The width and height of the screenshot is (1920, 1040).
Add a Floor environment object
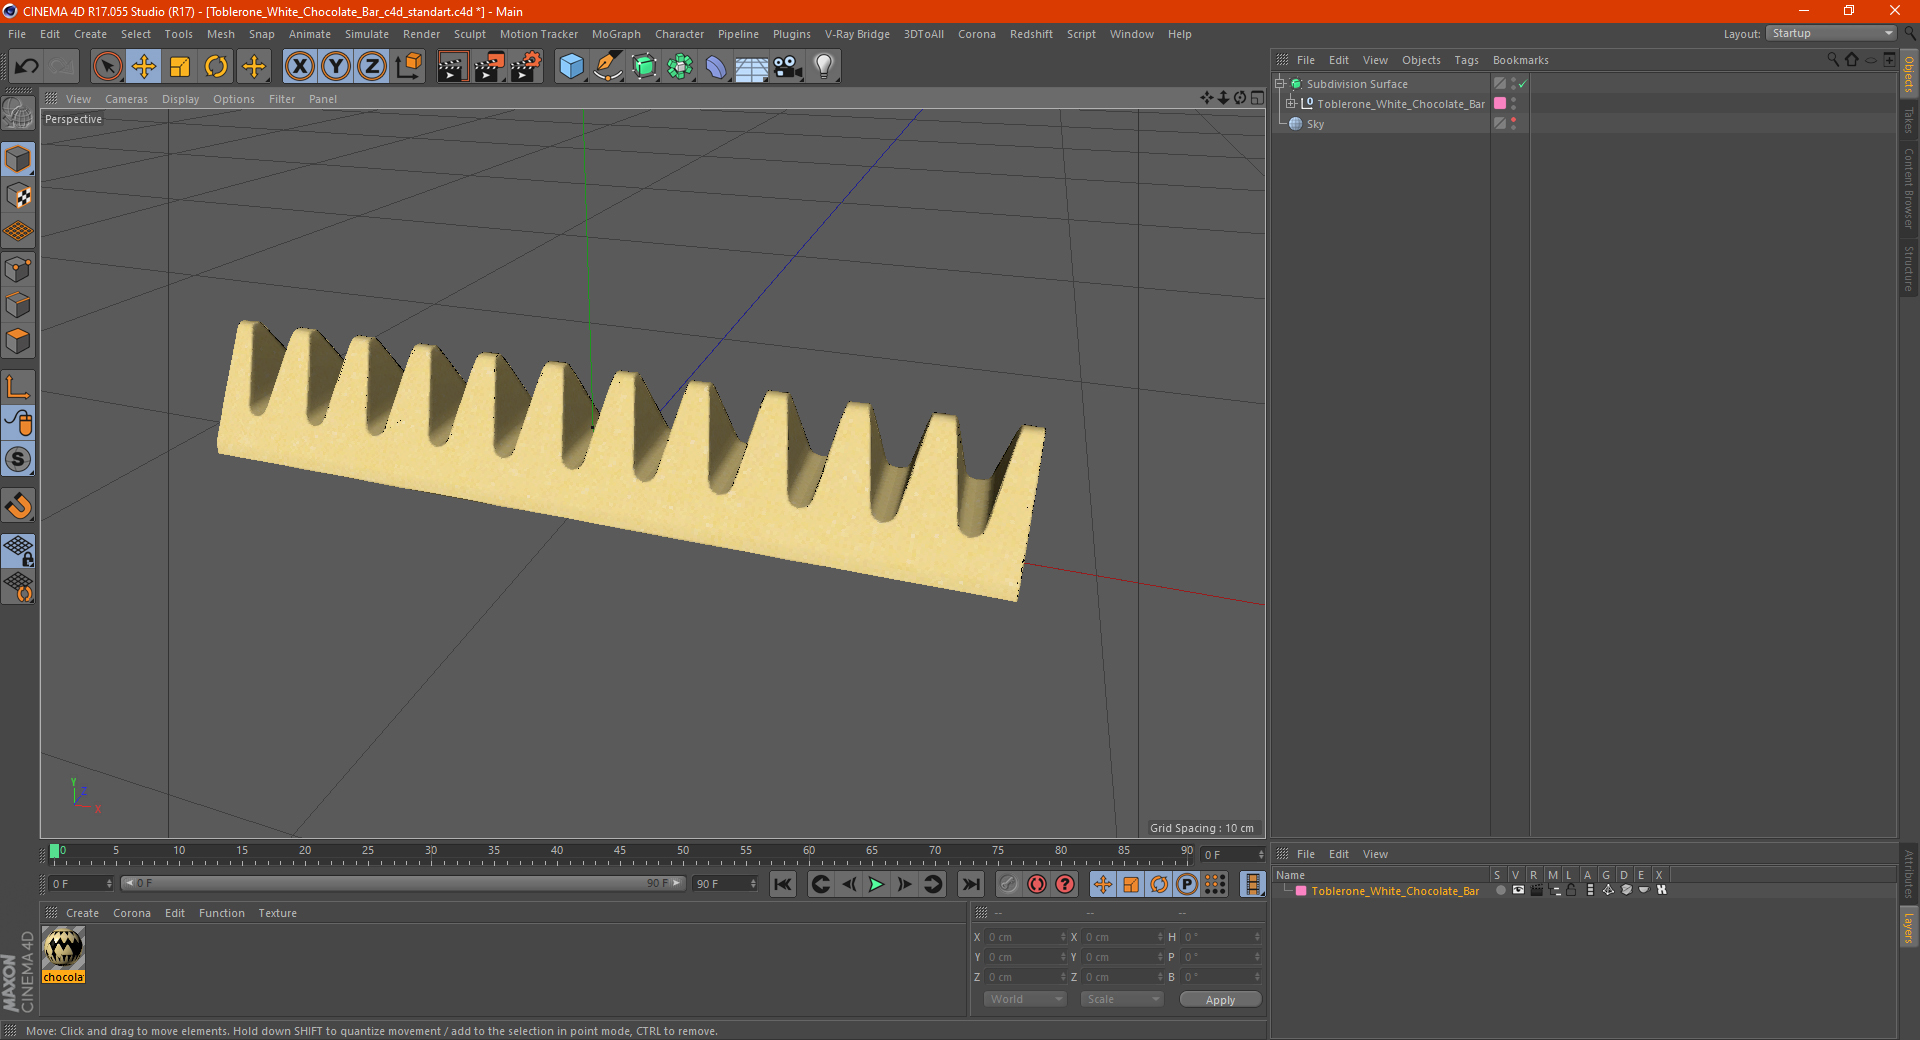tap(752, 67)
